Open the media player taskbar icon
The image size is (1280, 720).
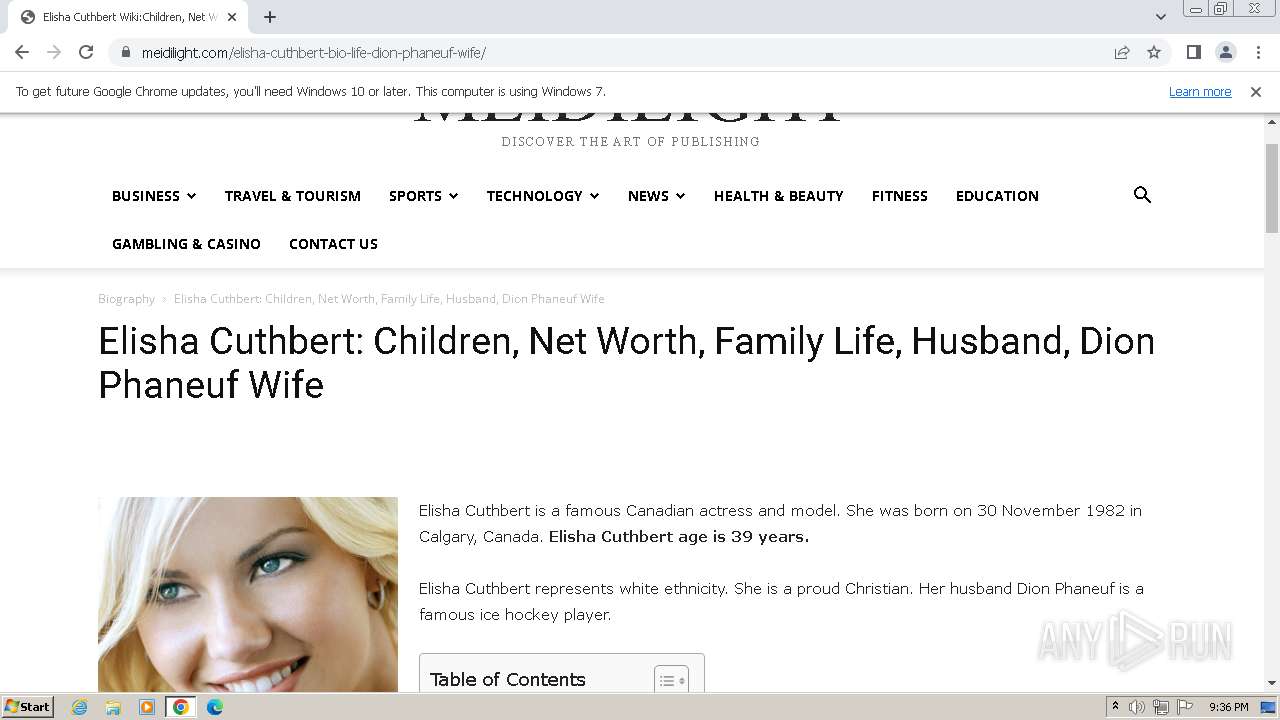pyautogui.click(x=147, y=707)
